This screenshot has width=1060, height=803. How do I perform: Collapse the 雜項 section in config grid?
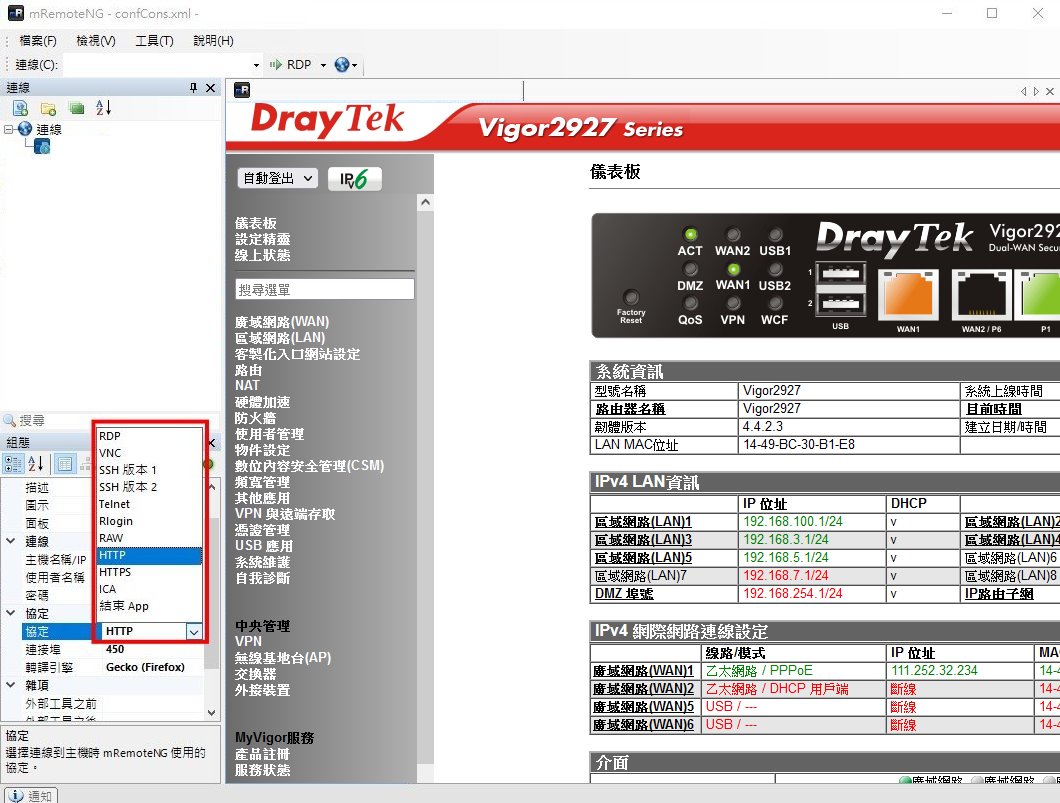point(11,685)
